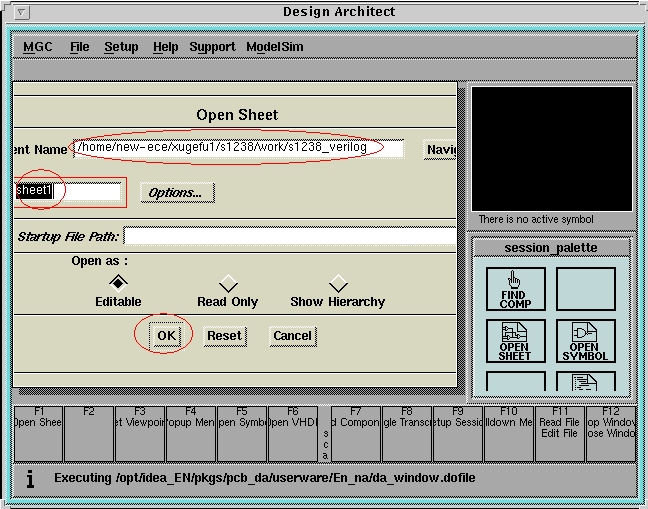Click OK to open the sheet
The height and width of the screenshot is (509, 648).
pyautogui.click(x=166, y=336)
